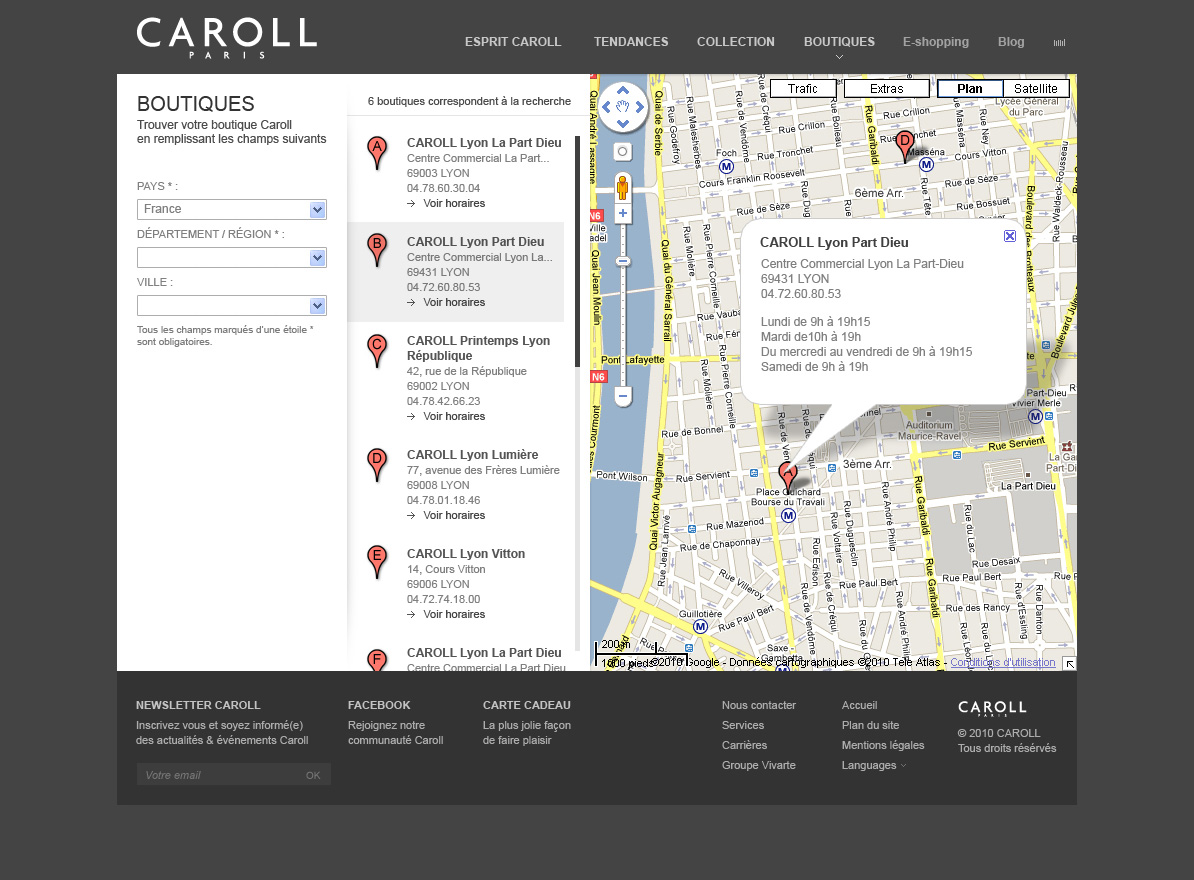Click the Part-Dieu Villette metro icon
The height and width of the screenshot is (880, 1194).
pyautogui.click(x=1035, y=416)
